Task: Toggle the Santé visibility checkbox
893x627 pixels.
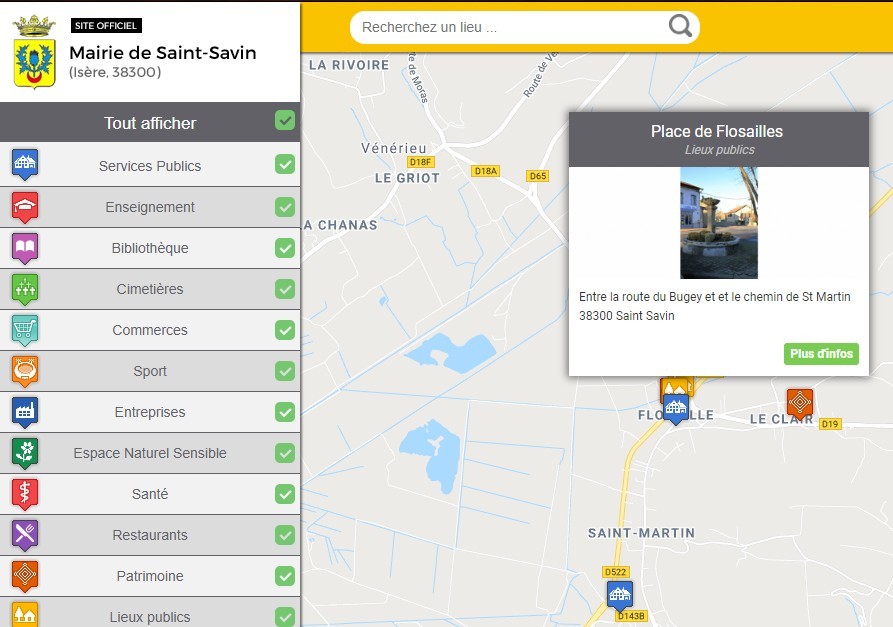Action: click(x=285, y=494)
